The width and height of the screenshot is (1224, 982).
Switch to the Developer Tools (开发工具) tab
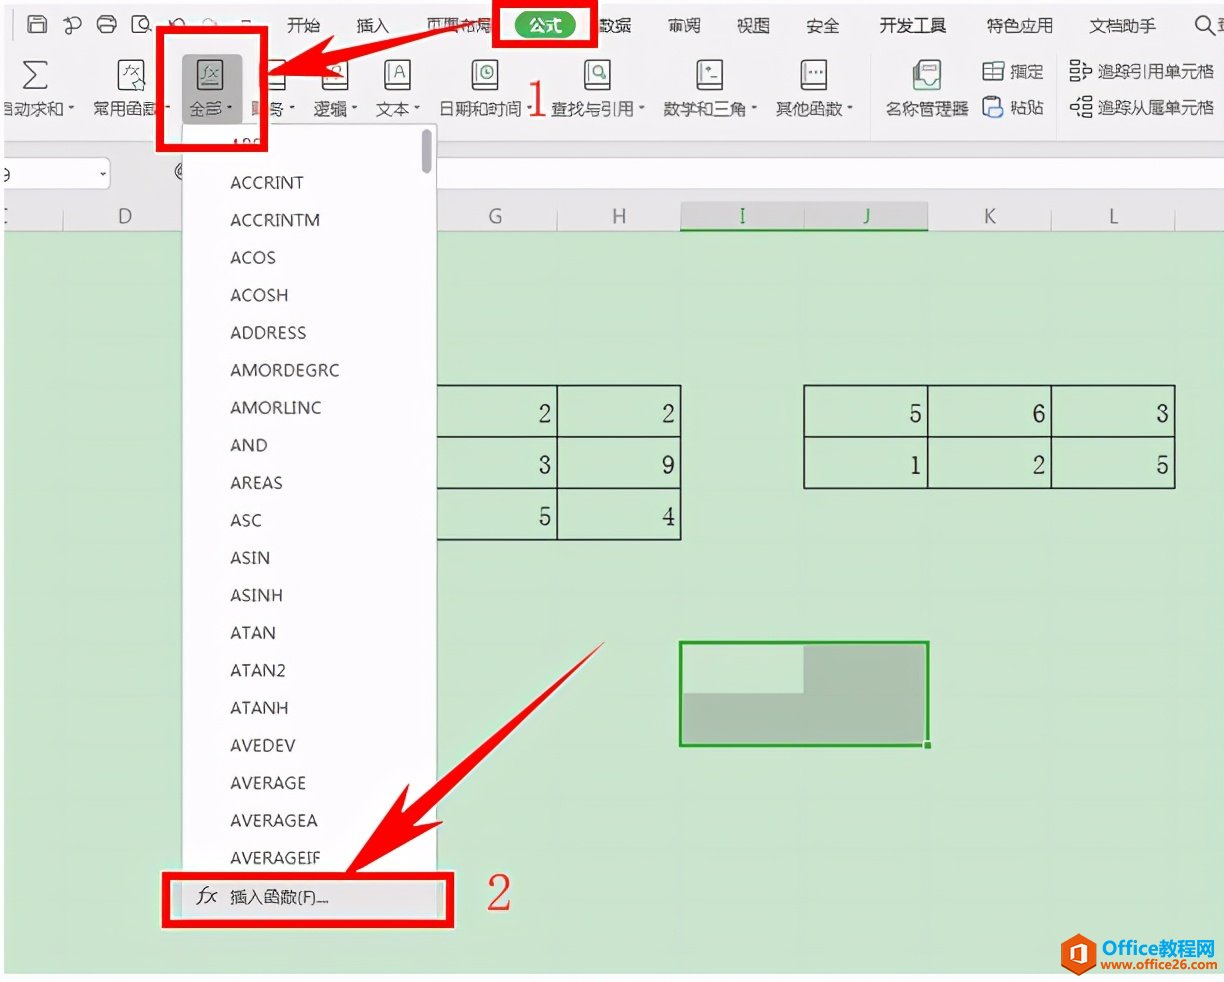(912, 25)
